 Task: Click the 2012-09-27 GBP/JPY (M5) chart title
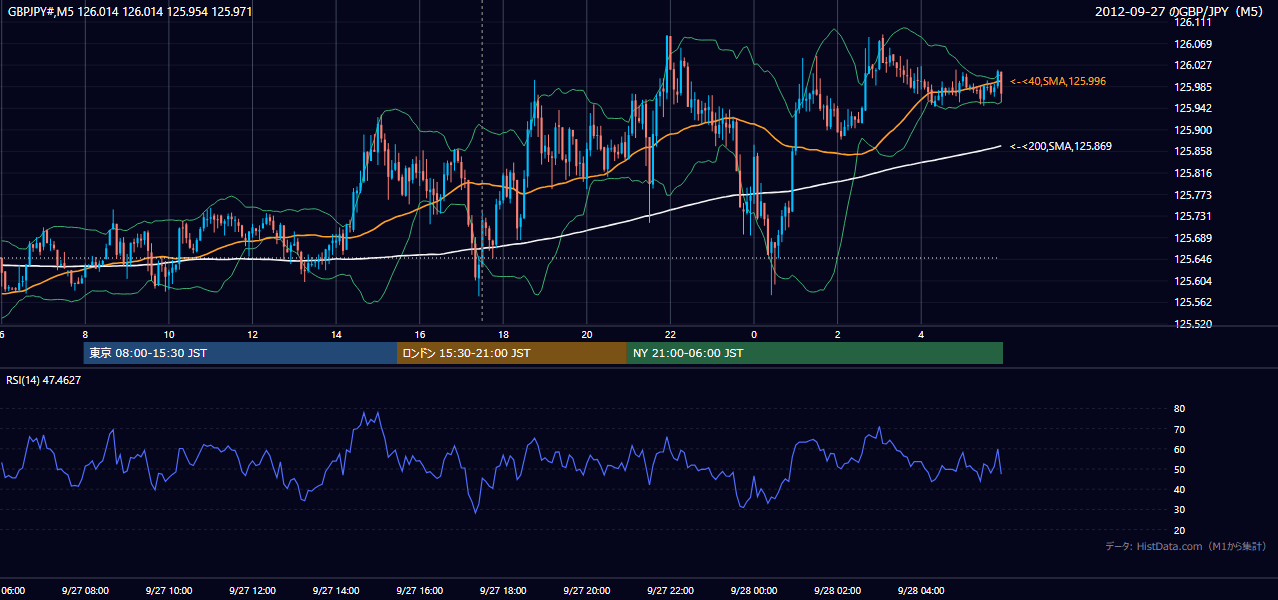[x=1181, y=11]
